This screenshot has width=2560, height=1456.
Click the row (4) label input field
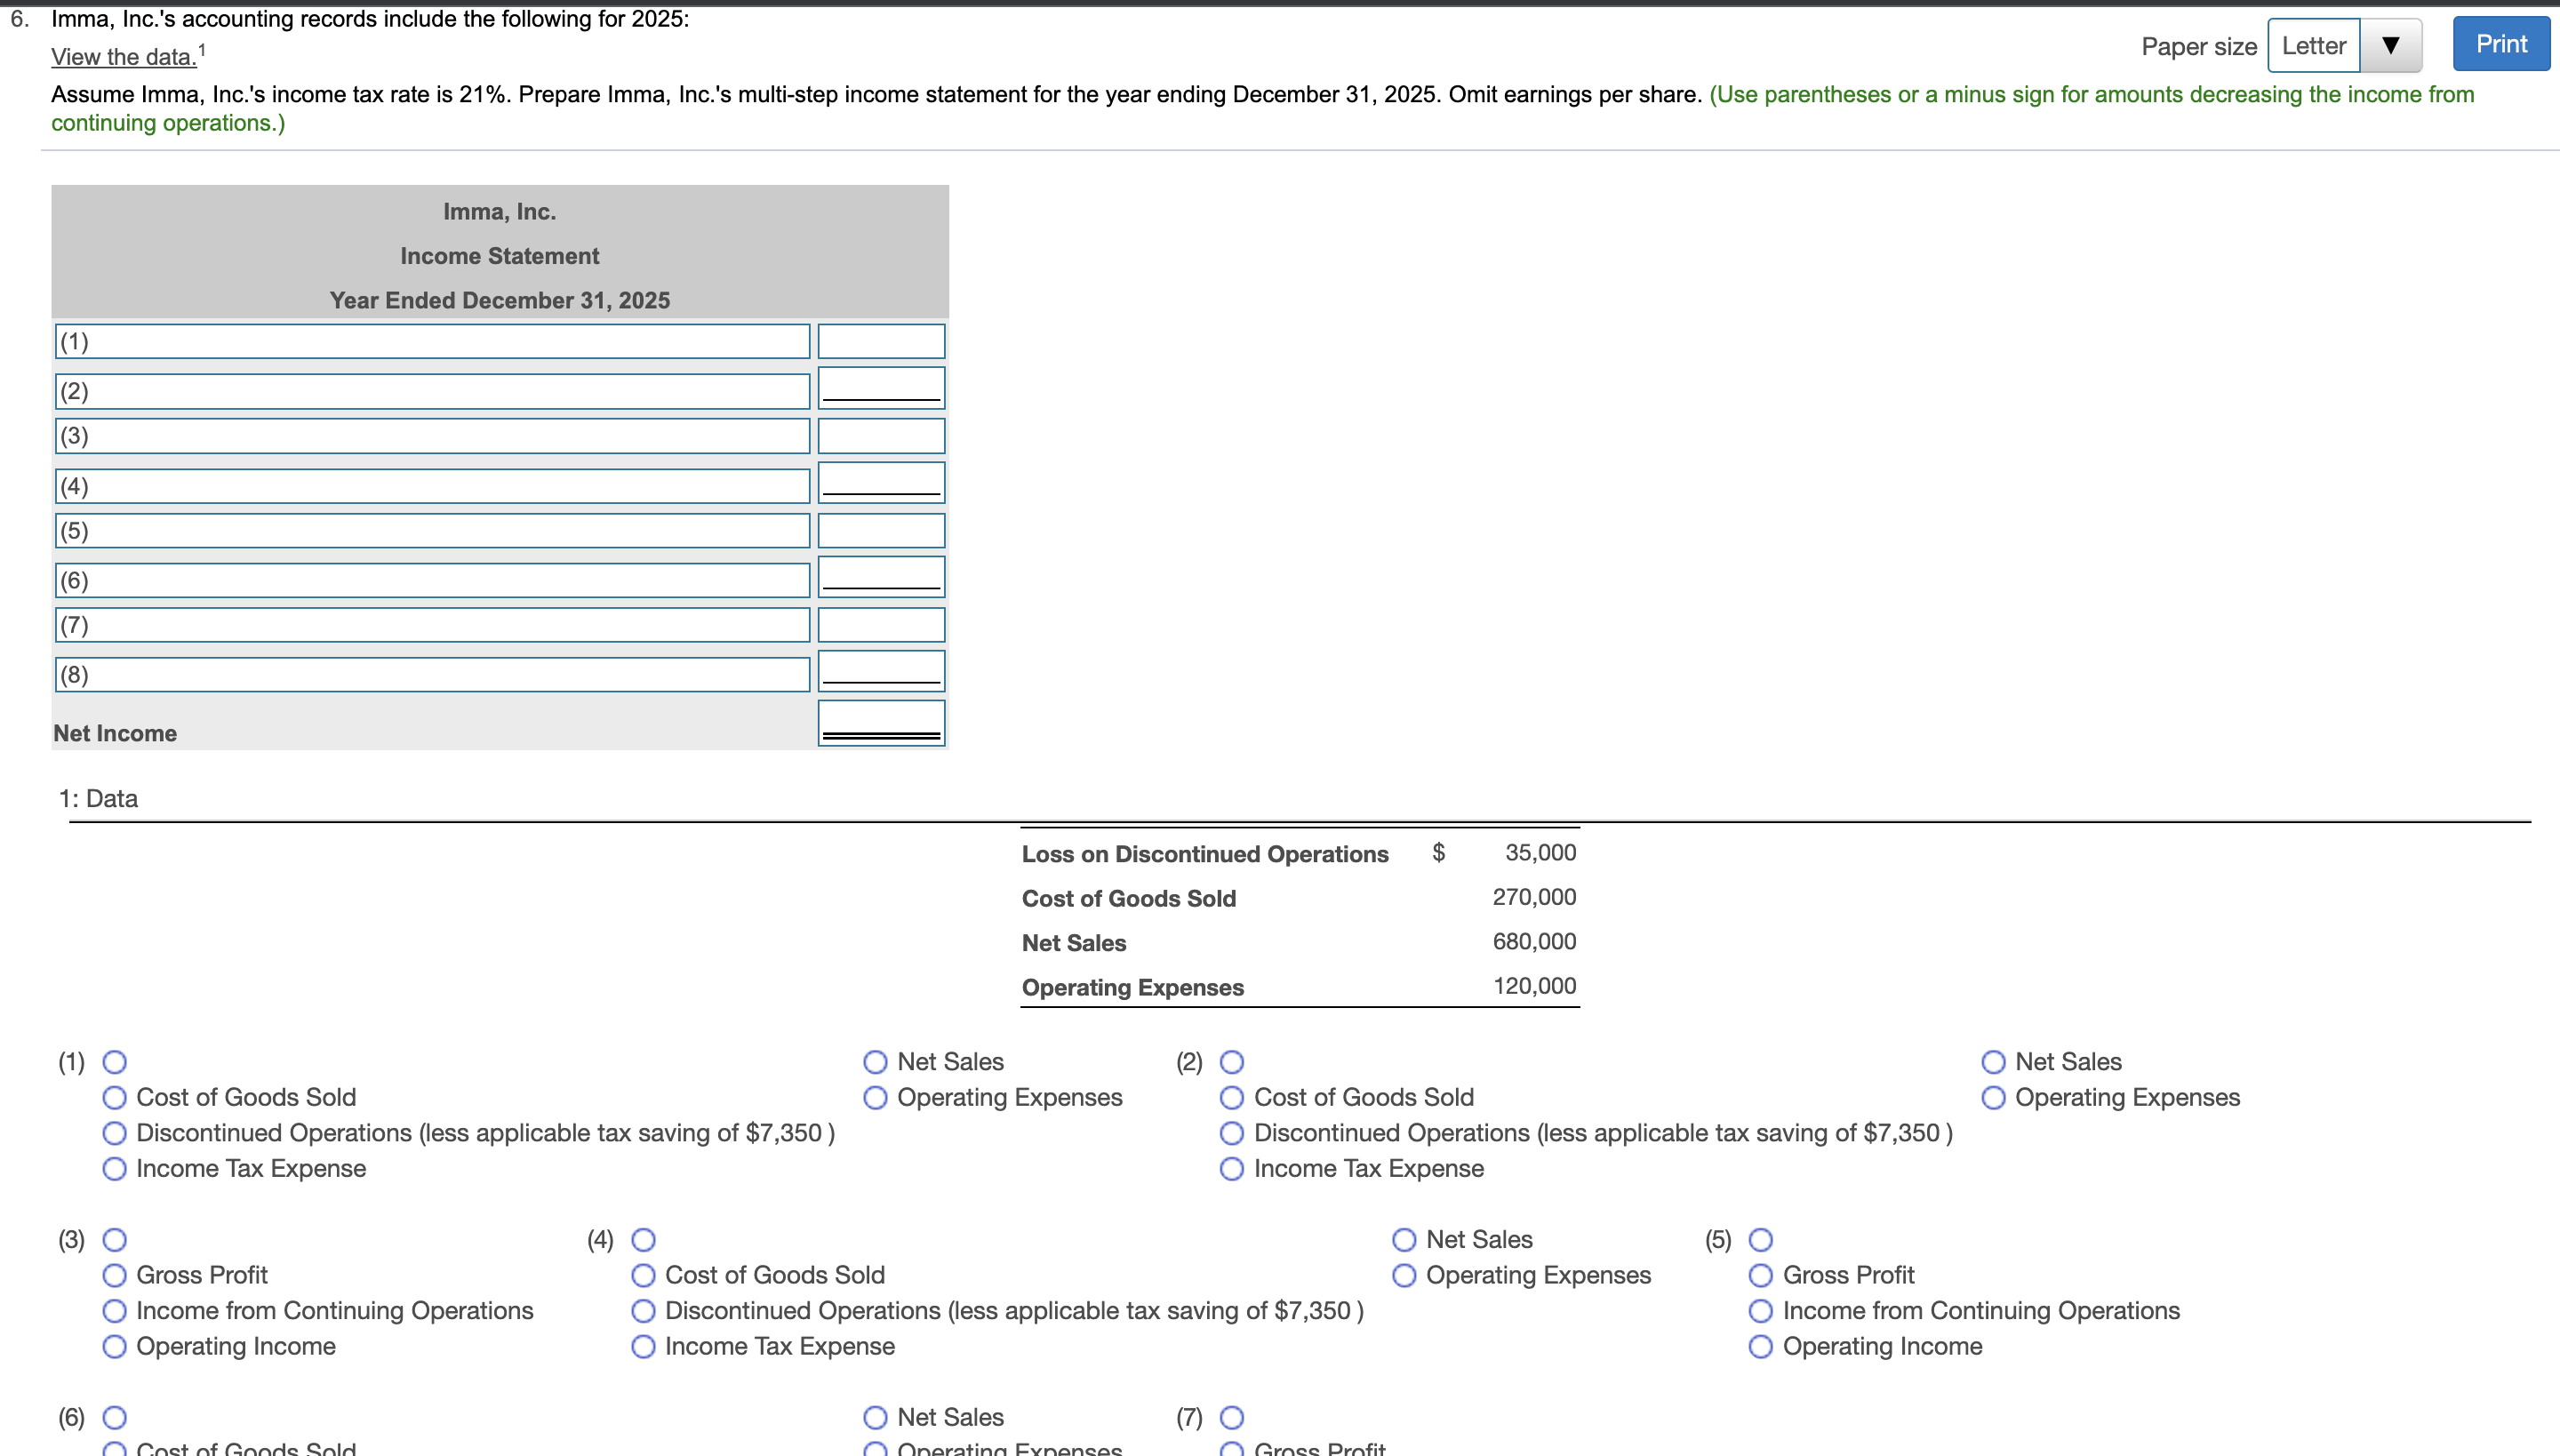432,487
